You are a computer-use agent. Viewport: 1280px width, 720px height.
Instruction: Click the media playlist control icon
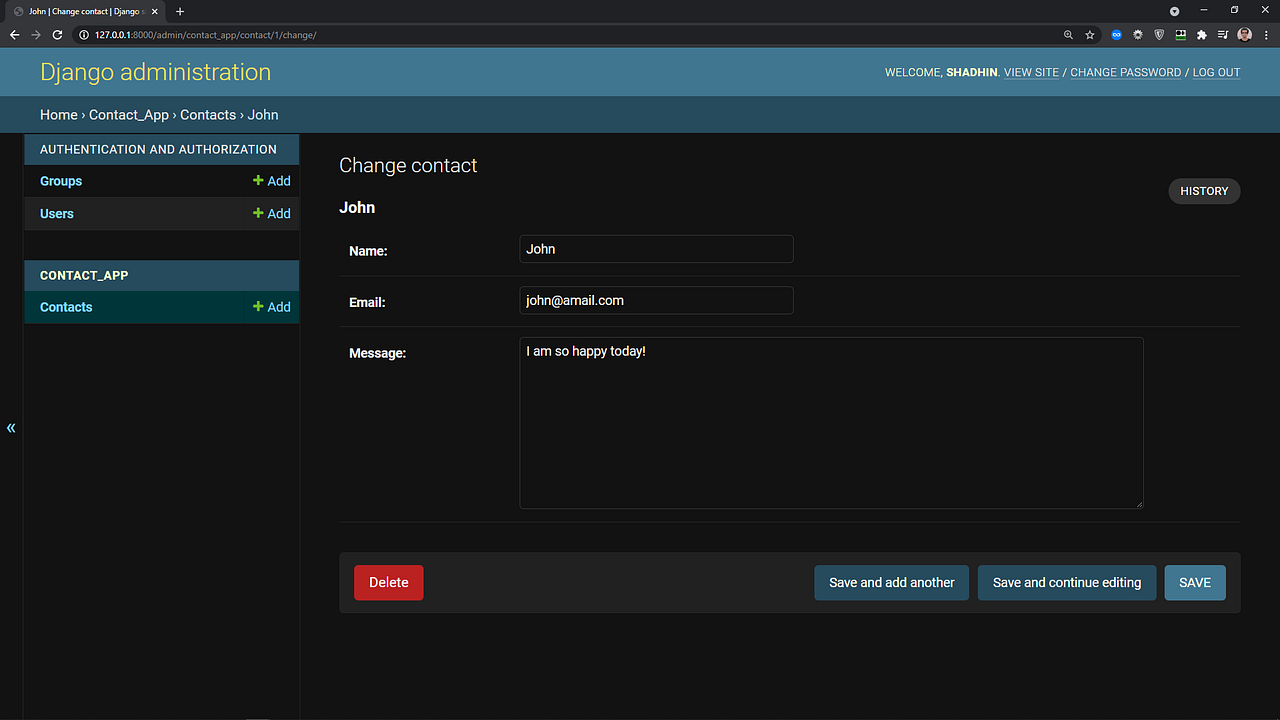point(1222,34)
